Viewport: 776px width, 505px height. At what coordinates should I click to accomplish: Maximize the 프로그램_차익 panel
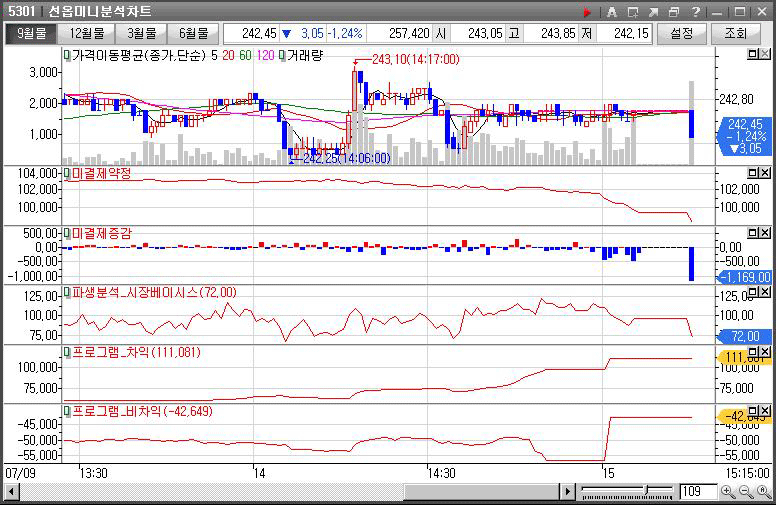coord(753,352)
